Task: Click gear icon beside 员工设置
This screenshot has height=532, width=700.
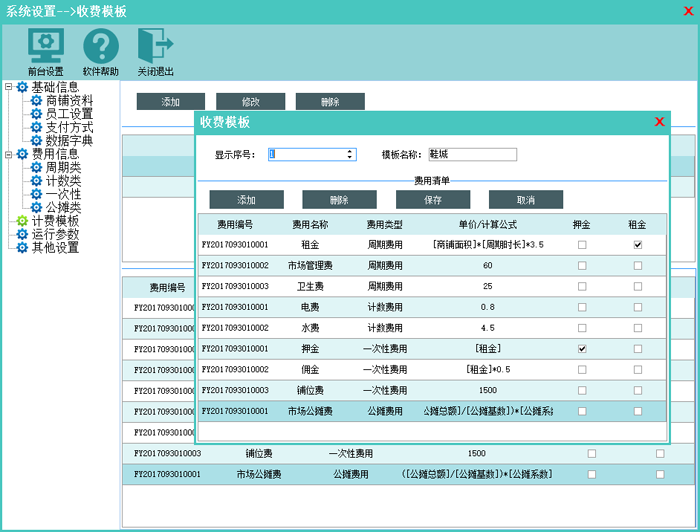Action: [x=37, y=114]
